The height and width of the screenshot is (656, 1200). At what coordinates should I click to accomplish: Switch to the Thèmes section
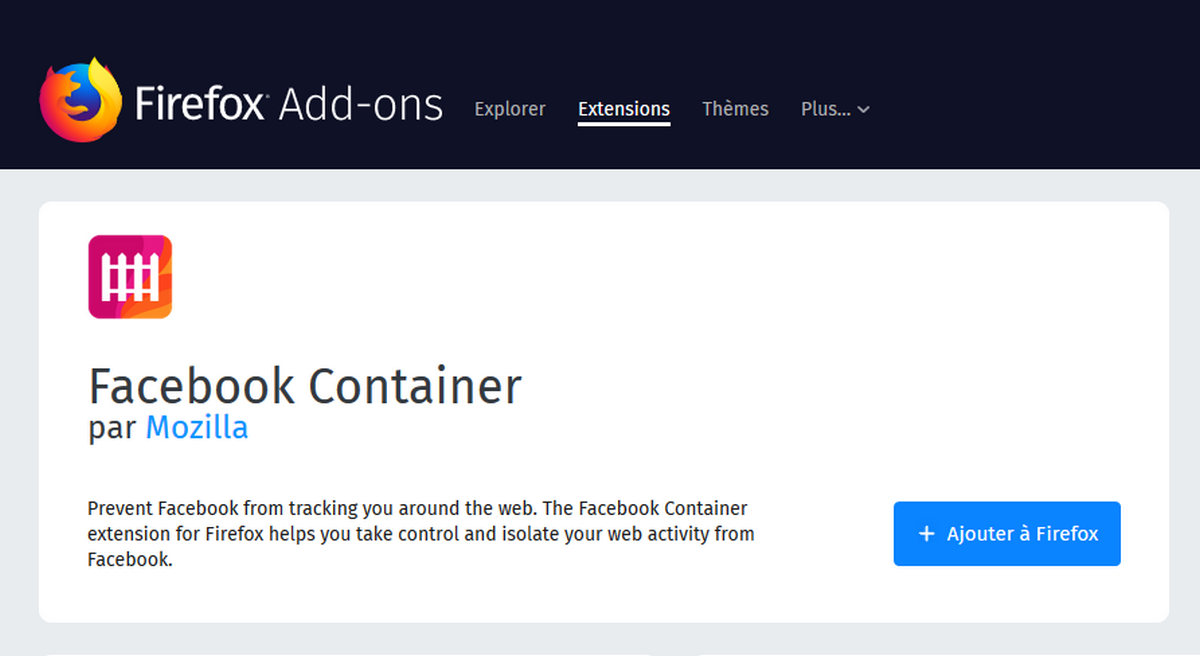(x=735, y=109)
